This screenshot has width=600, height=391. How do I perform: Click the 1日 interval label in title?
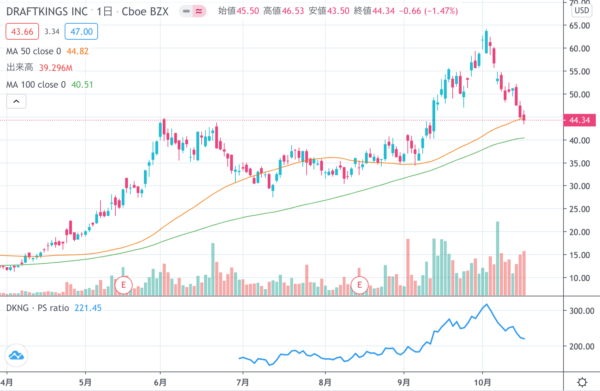[x=104, y=11]
